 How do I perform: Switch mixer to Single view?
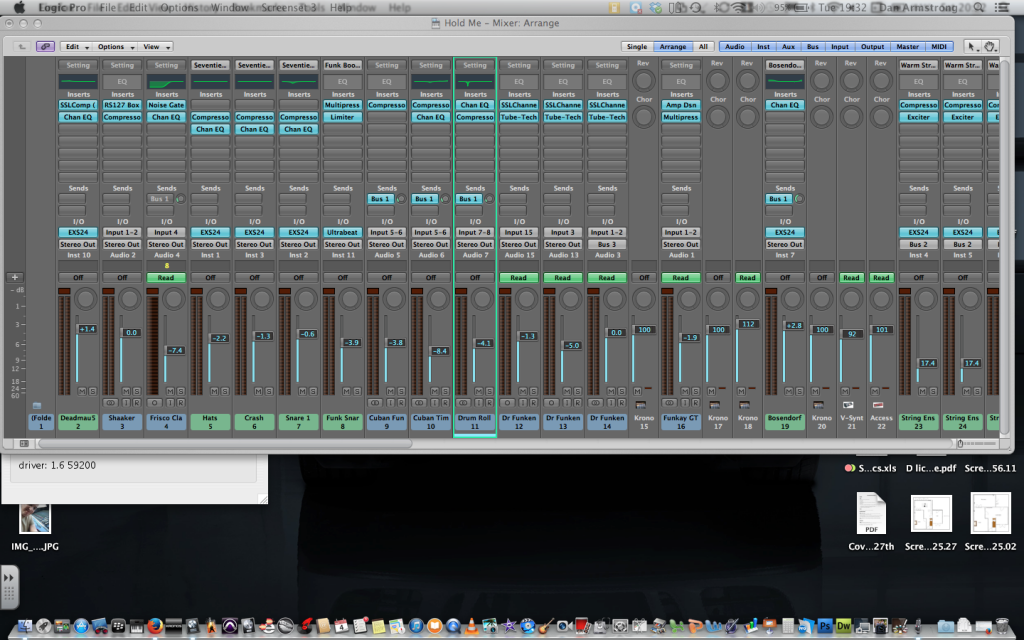(637, 46)
